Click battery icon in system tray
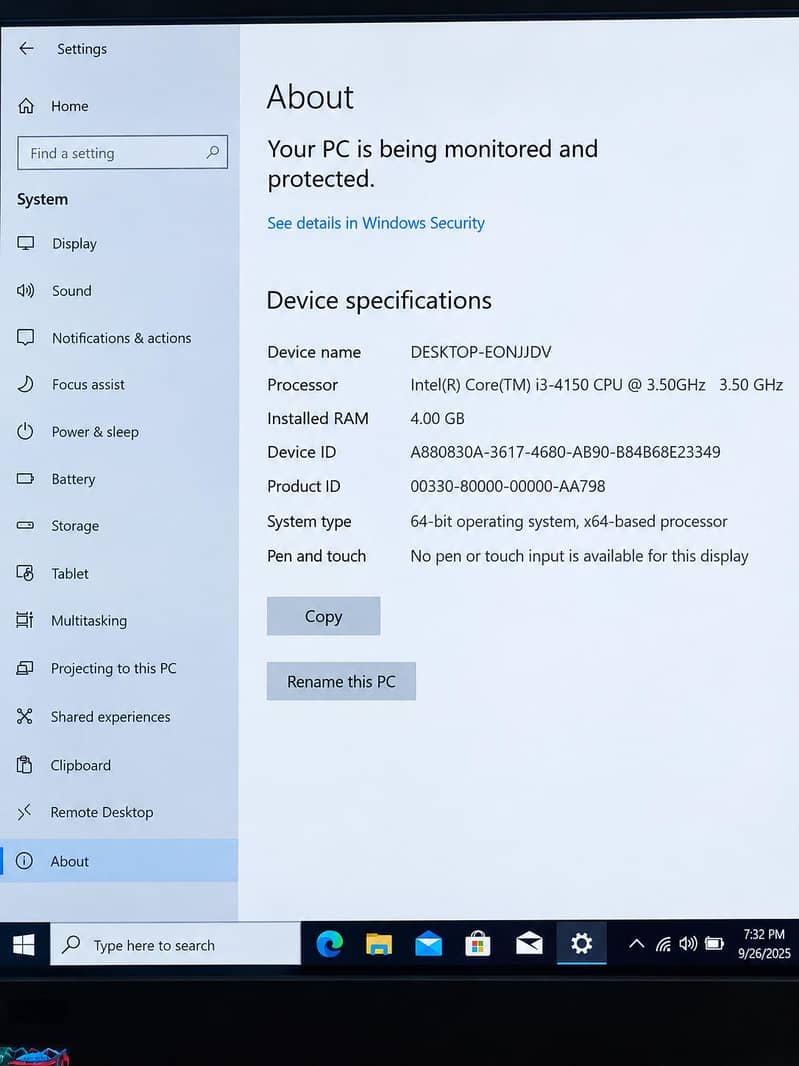 pos(714,944)
